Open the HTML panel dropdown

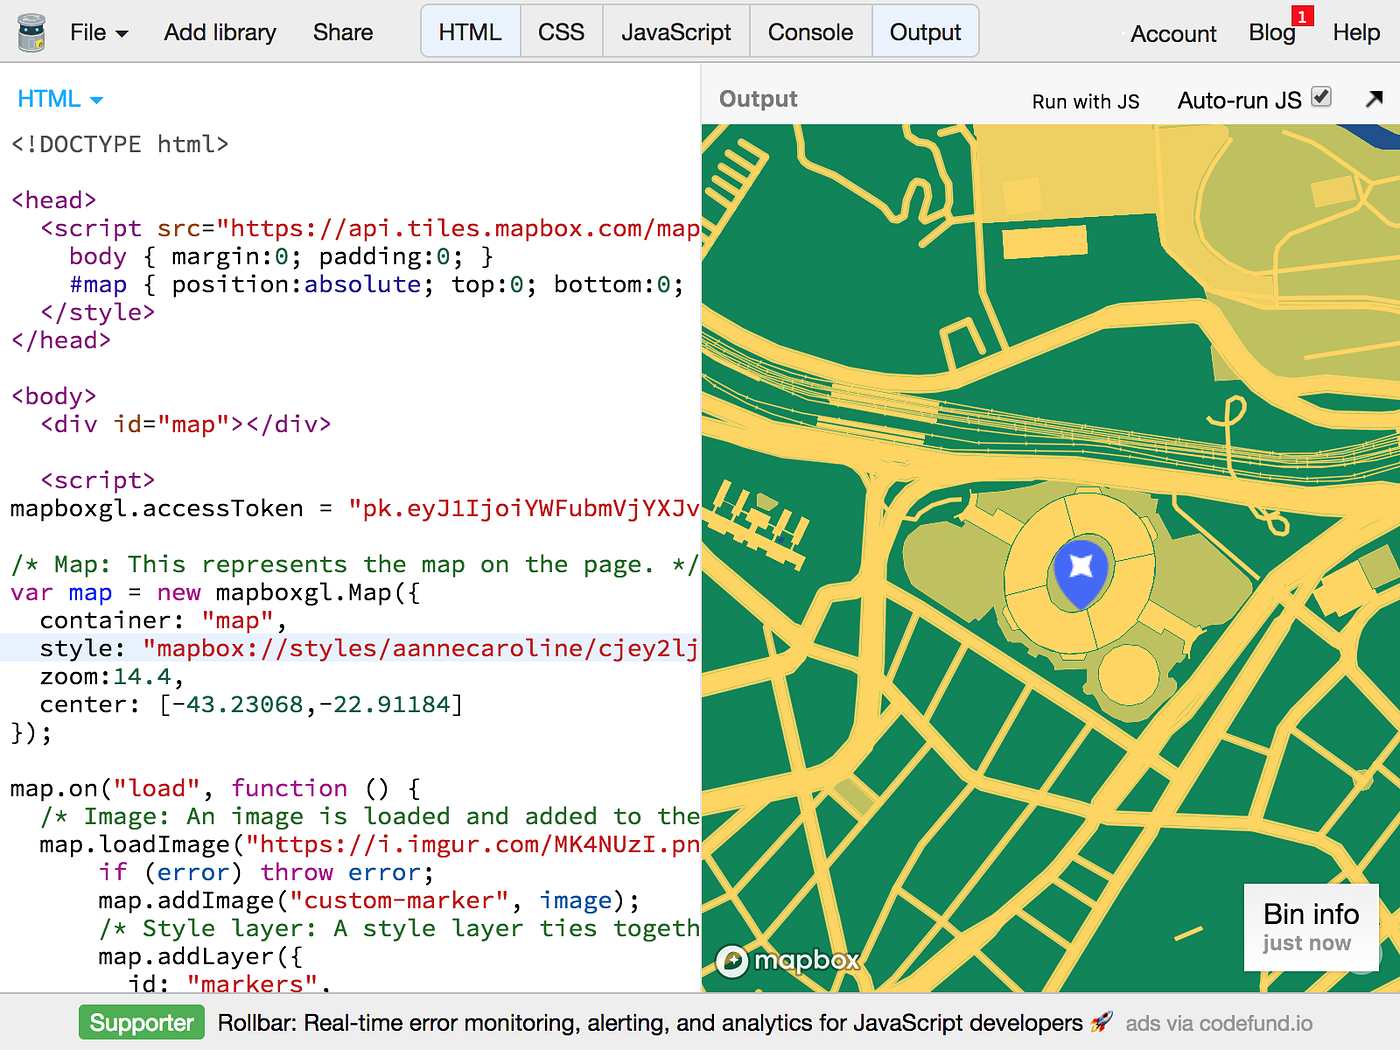[59, 99]
